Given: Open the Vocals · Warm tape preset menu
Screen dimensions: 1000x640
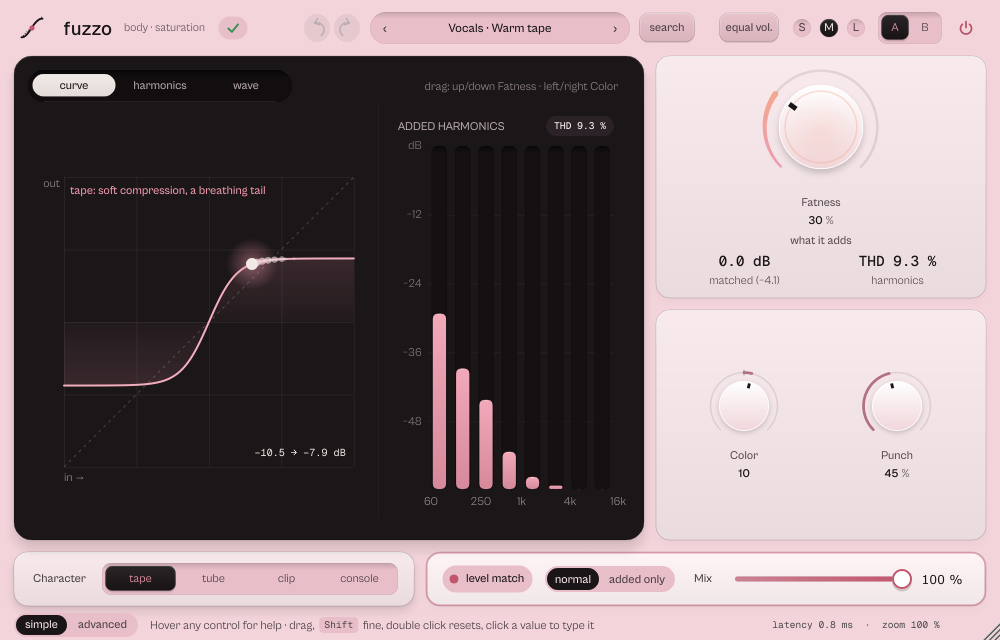Looking at the screenshot, I should pyautogui.click(x=499, y=28).
